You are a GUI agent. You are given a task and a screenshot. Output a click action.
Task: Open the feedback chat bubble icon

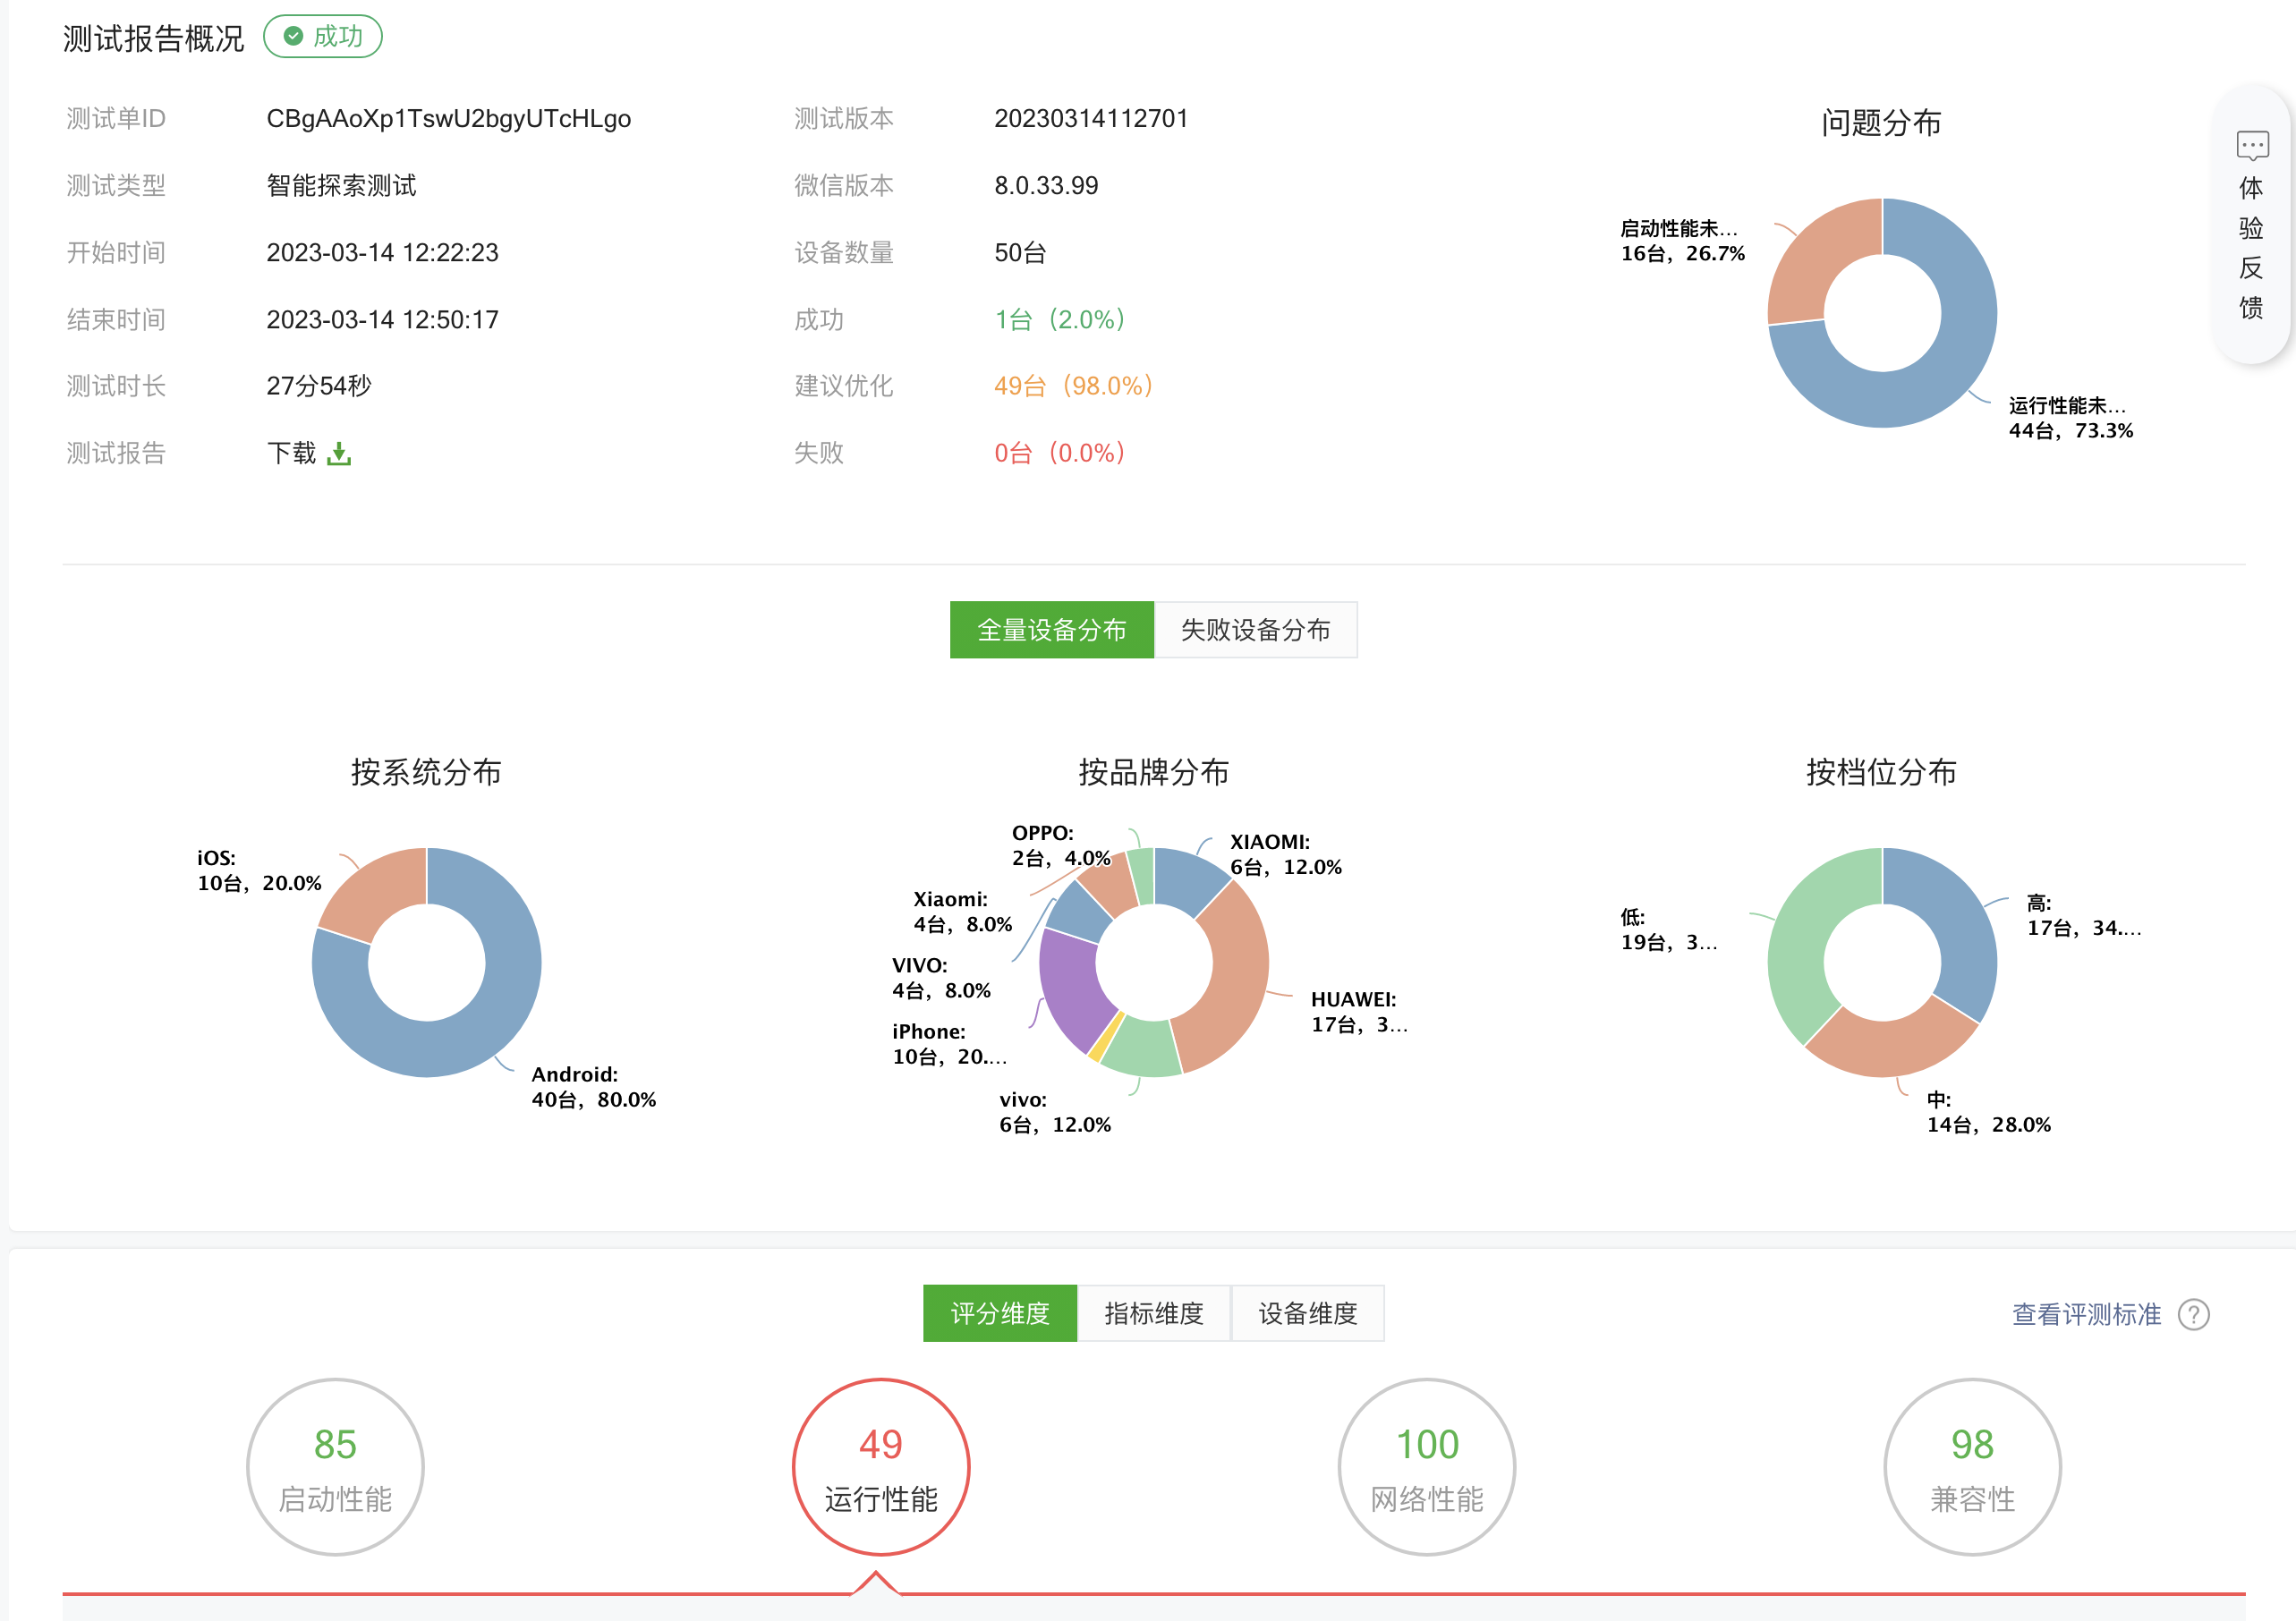(x=2252, y=146)
